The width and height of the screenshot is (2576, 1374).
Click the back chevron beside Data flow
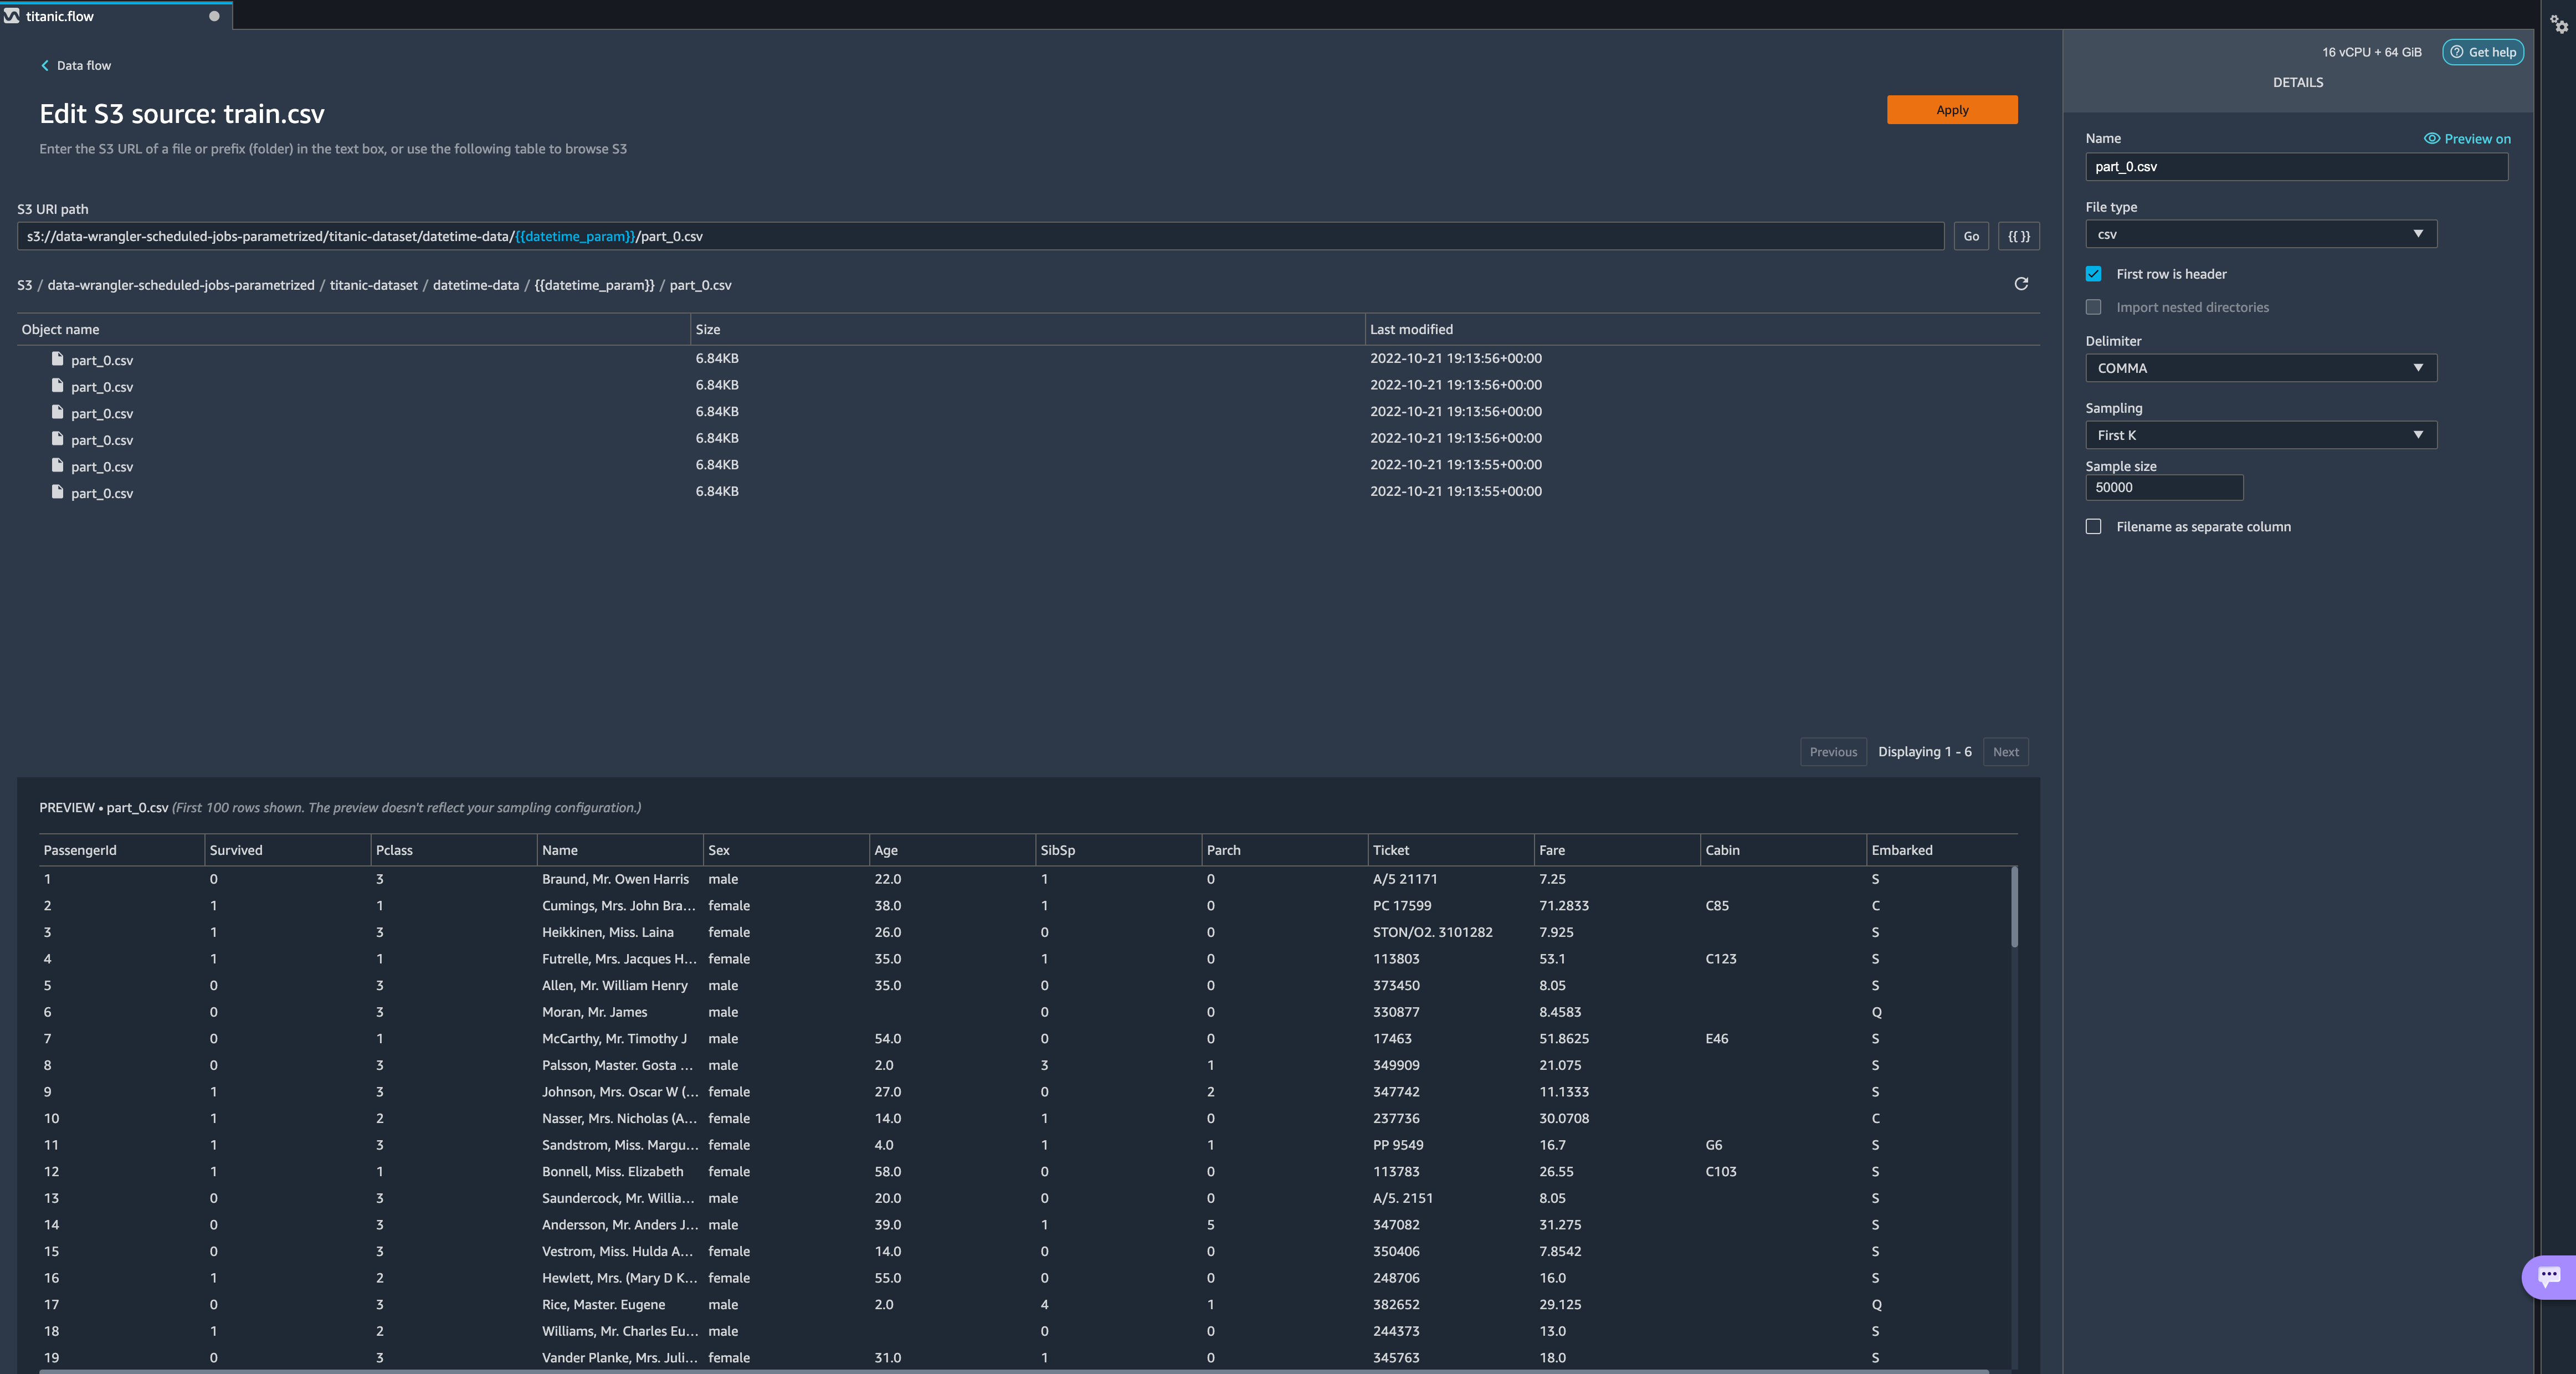(45, 66)
